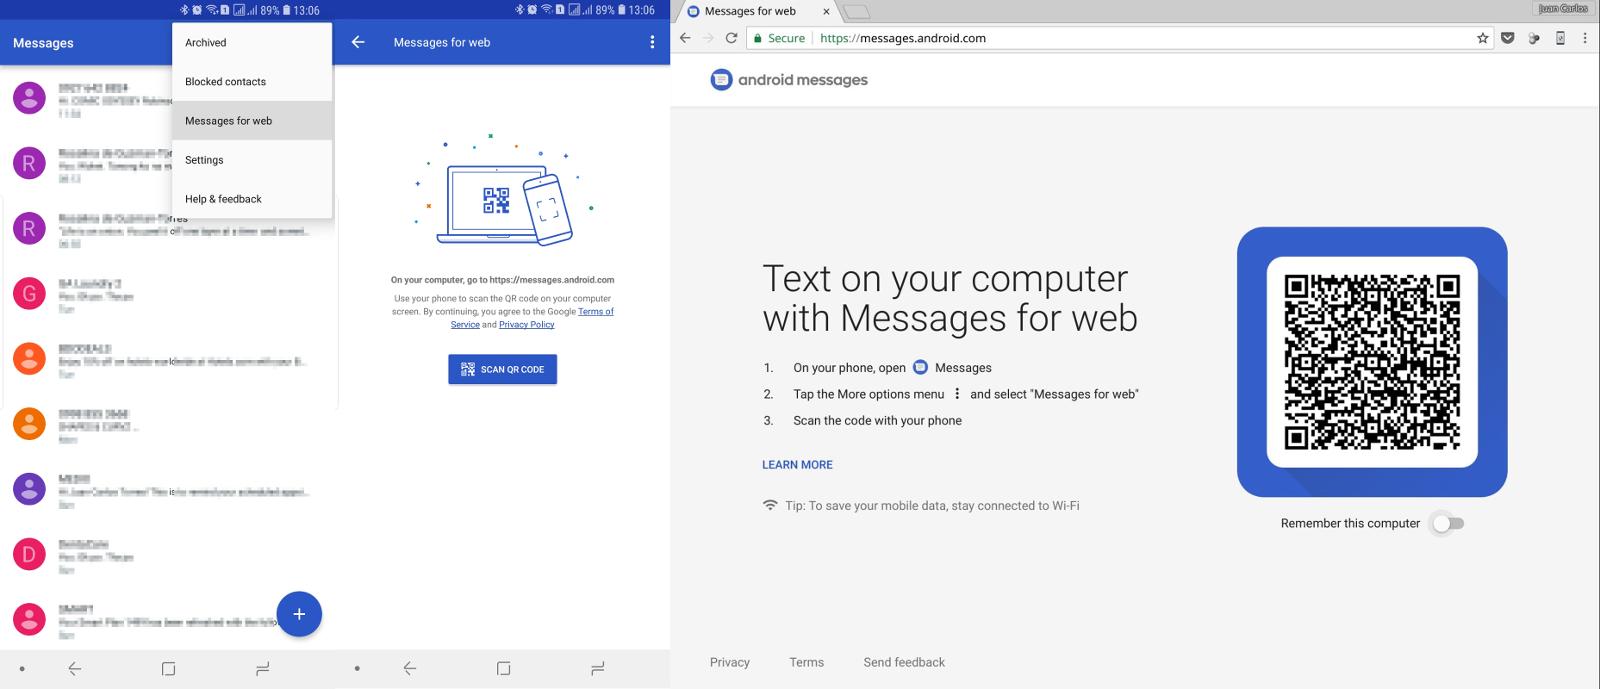Click the Chrome back button
Screen dimensions: 1600x689
(685, 38)
